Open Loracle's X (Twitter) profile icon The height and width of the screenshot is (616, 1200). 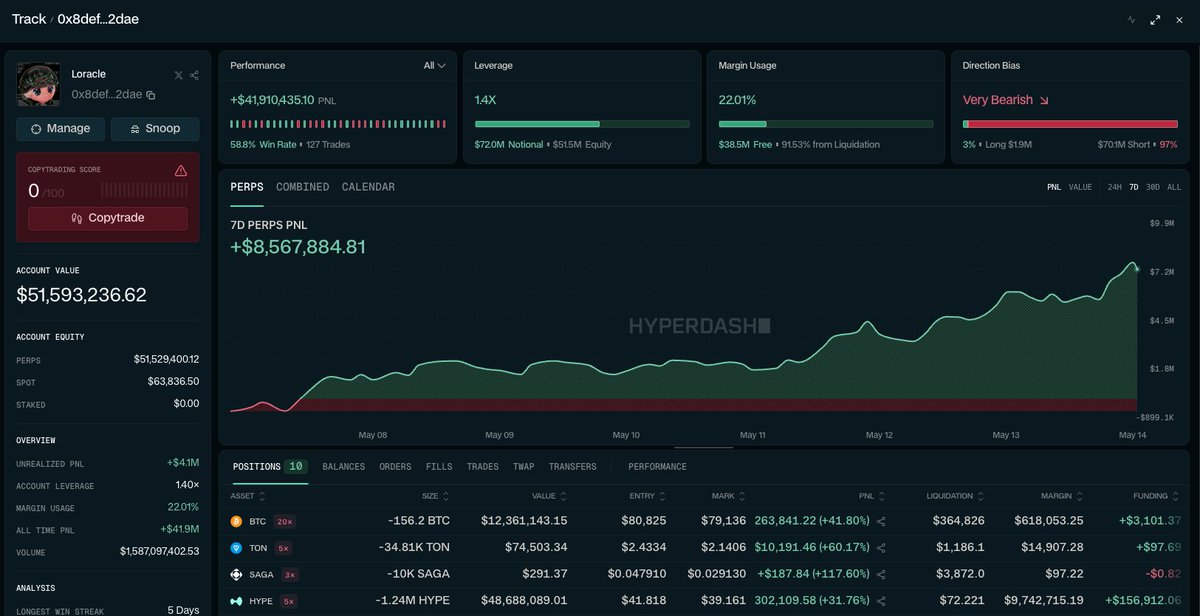coord(178,75)
